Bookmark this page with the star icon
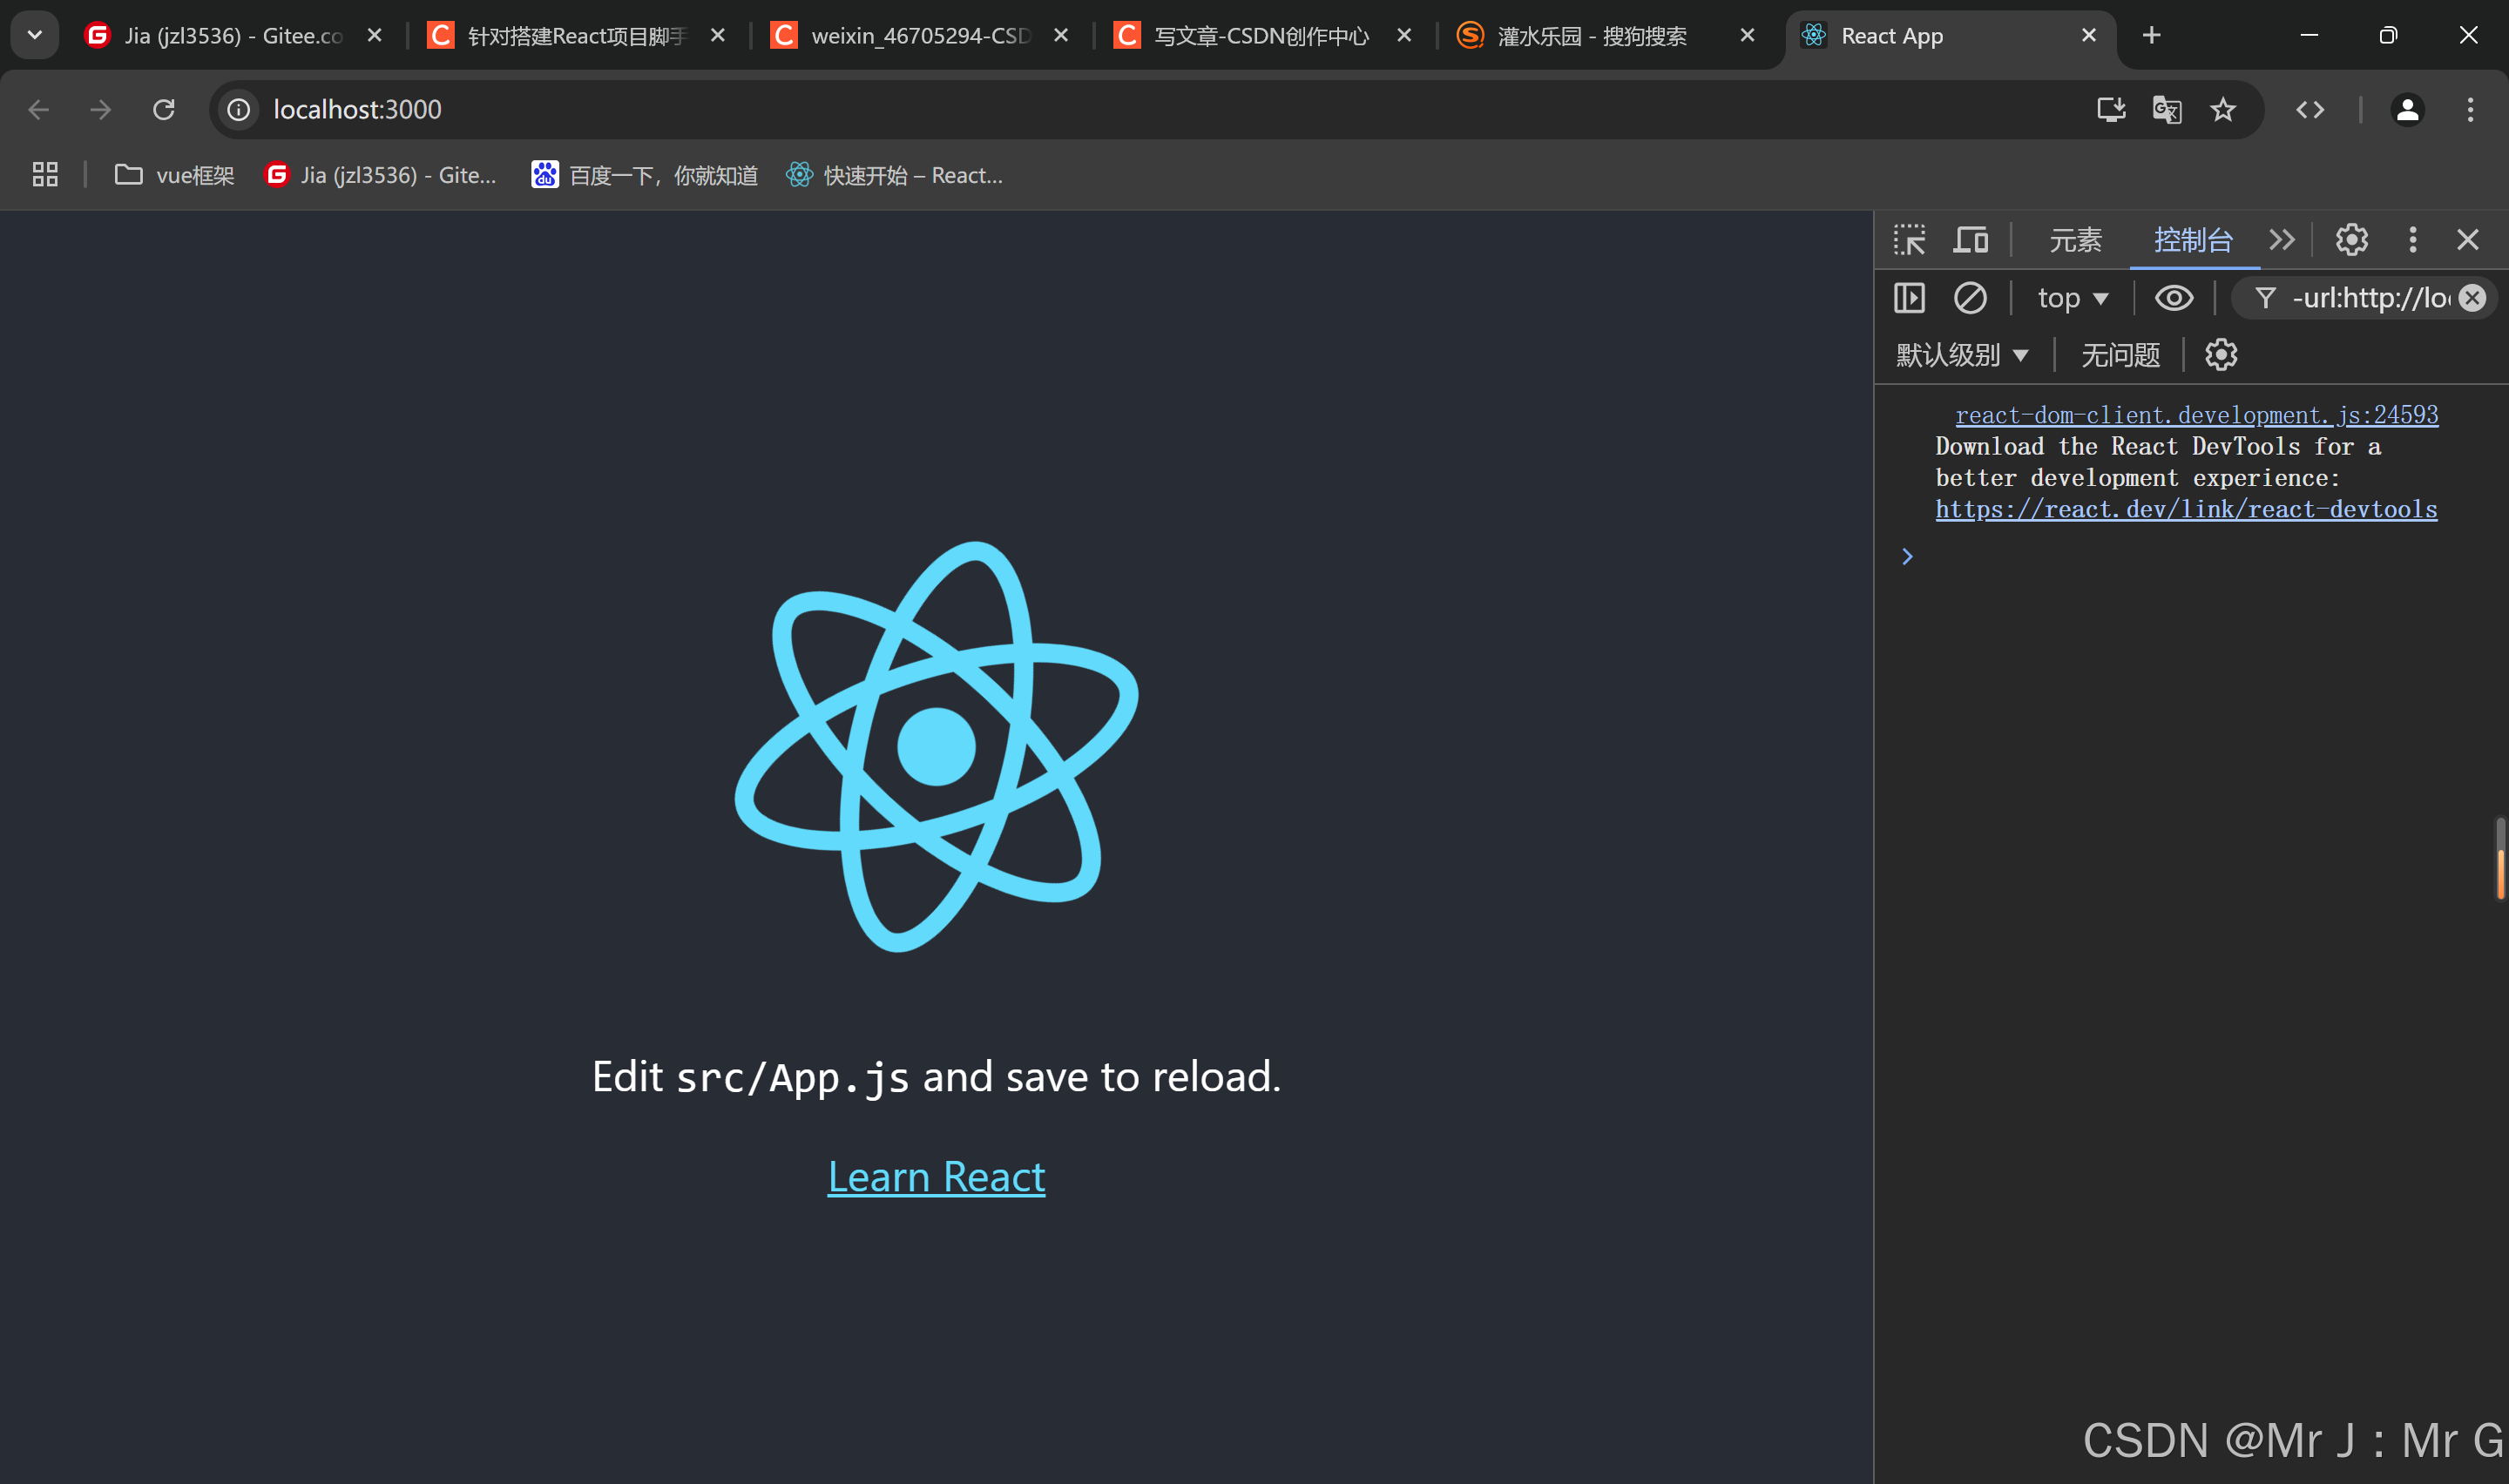This screenshot has height=1484, width=2509. point(2222,110)
